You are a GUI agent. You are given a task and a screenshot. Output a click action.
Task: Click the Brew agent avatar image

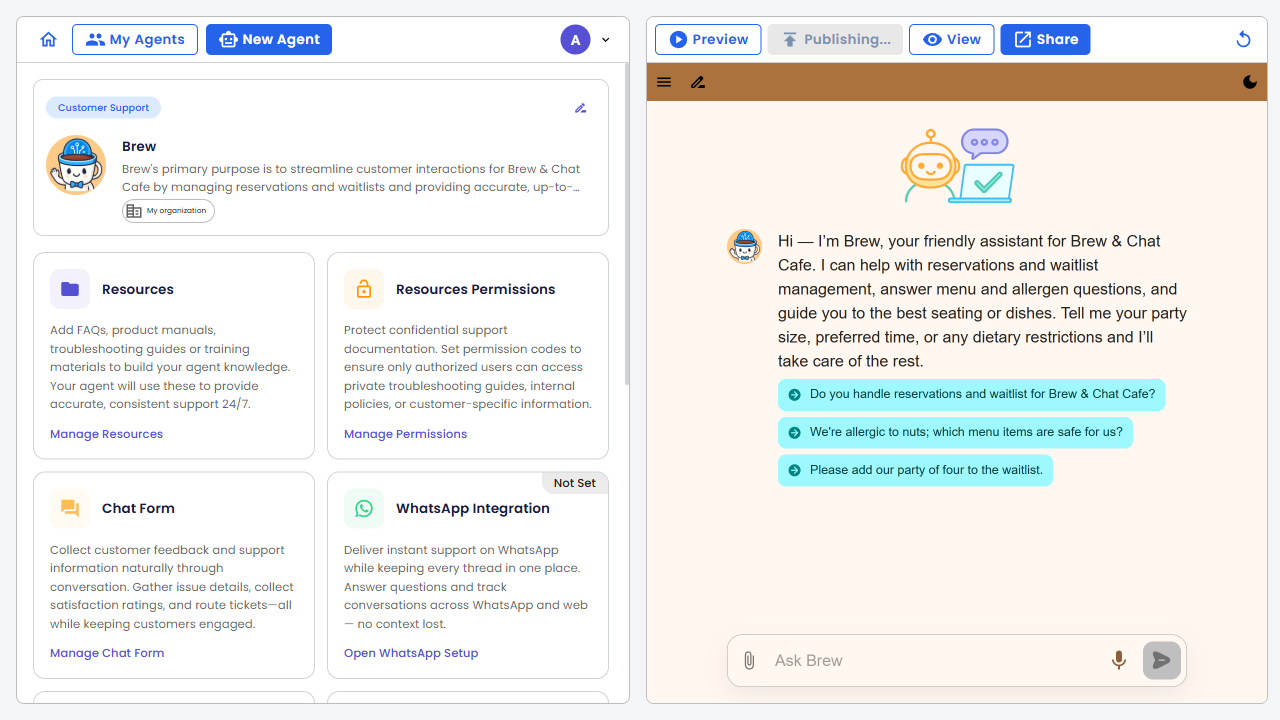tap(76, 165)
